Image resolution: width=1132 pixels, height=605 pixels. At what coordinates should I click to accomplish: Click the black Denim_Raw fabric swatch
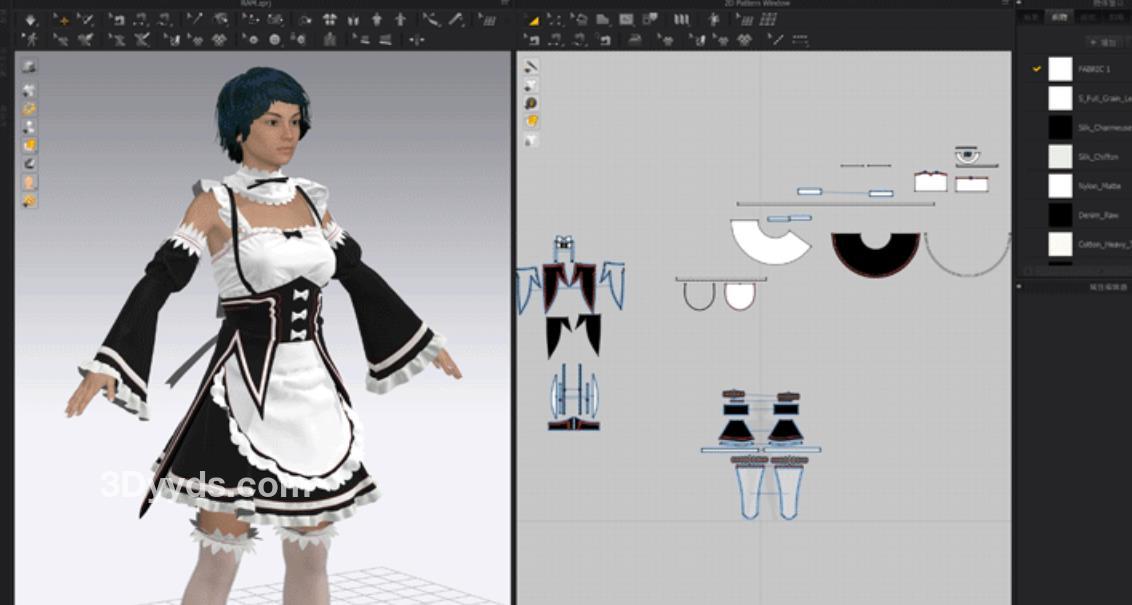1060,214
